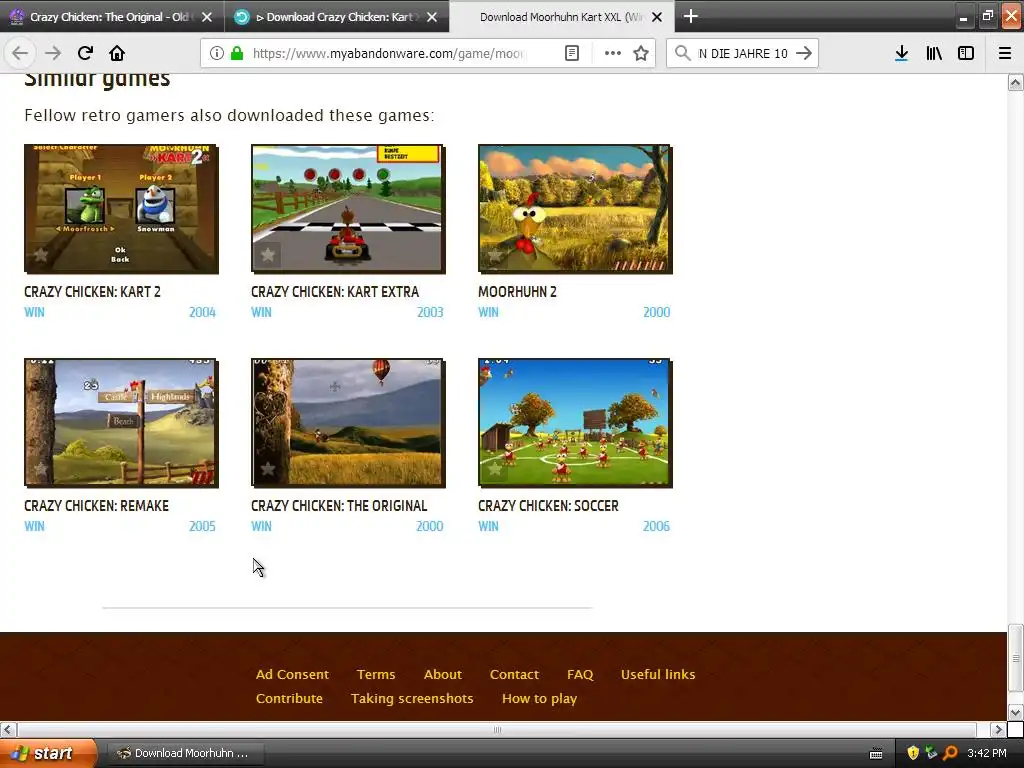The width and height of the screenshot is (1024, 768).
Task: Bookmark this page with the star
Action: (641, 53)
